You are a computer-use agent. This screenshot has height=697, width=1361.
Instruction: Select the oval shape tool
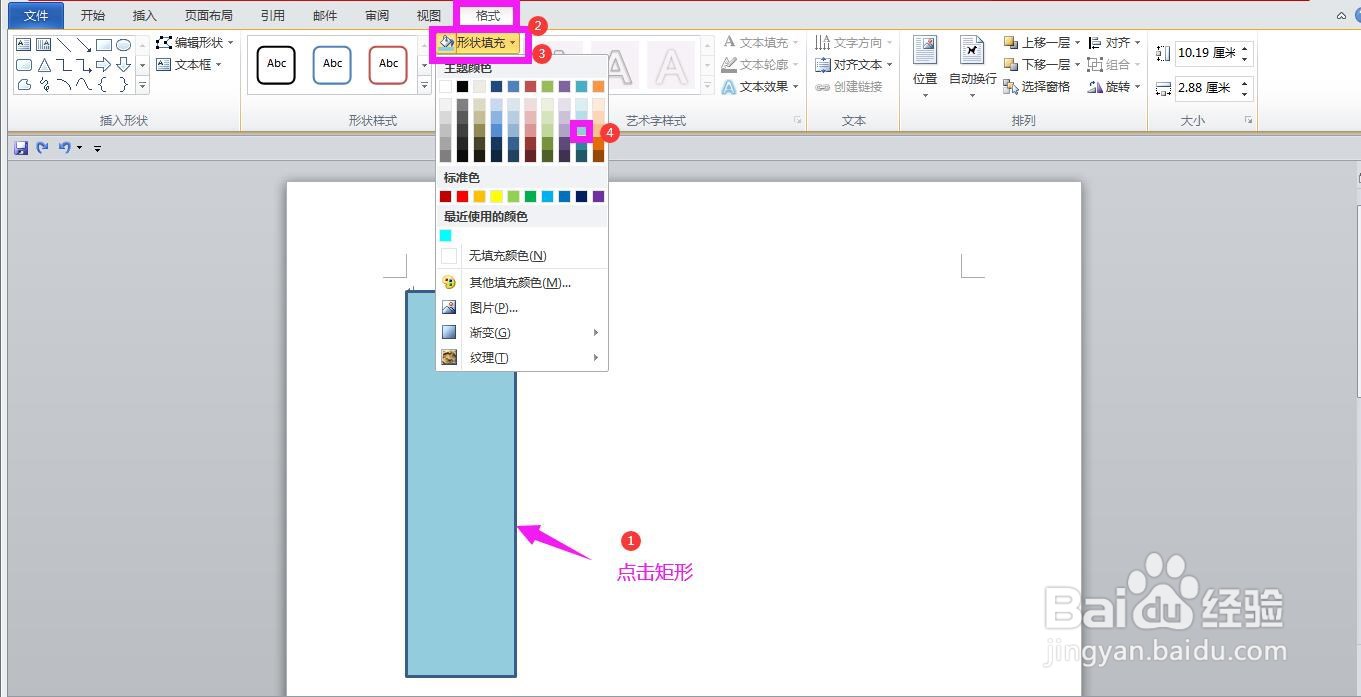pos(124,44)
